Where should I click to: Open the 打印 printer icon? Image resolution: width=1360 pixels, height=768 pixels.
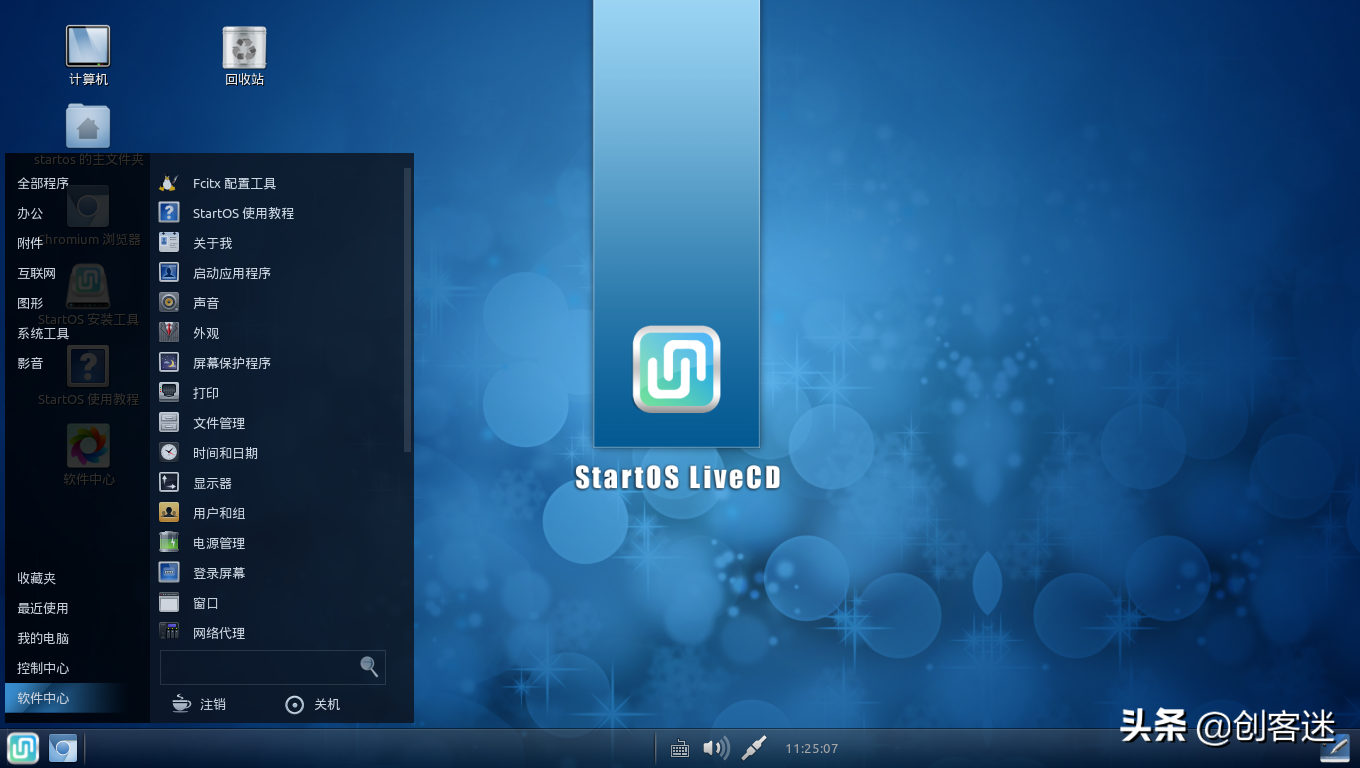169,393
